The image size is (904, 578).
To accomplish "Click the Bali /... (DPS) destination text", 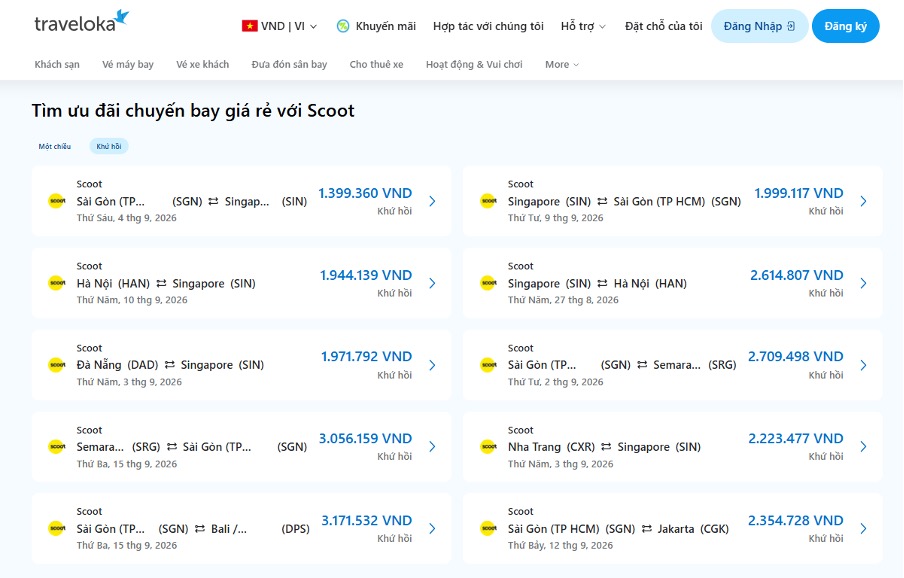I will [260, 528].
